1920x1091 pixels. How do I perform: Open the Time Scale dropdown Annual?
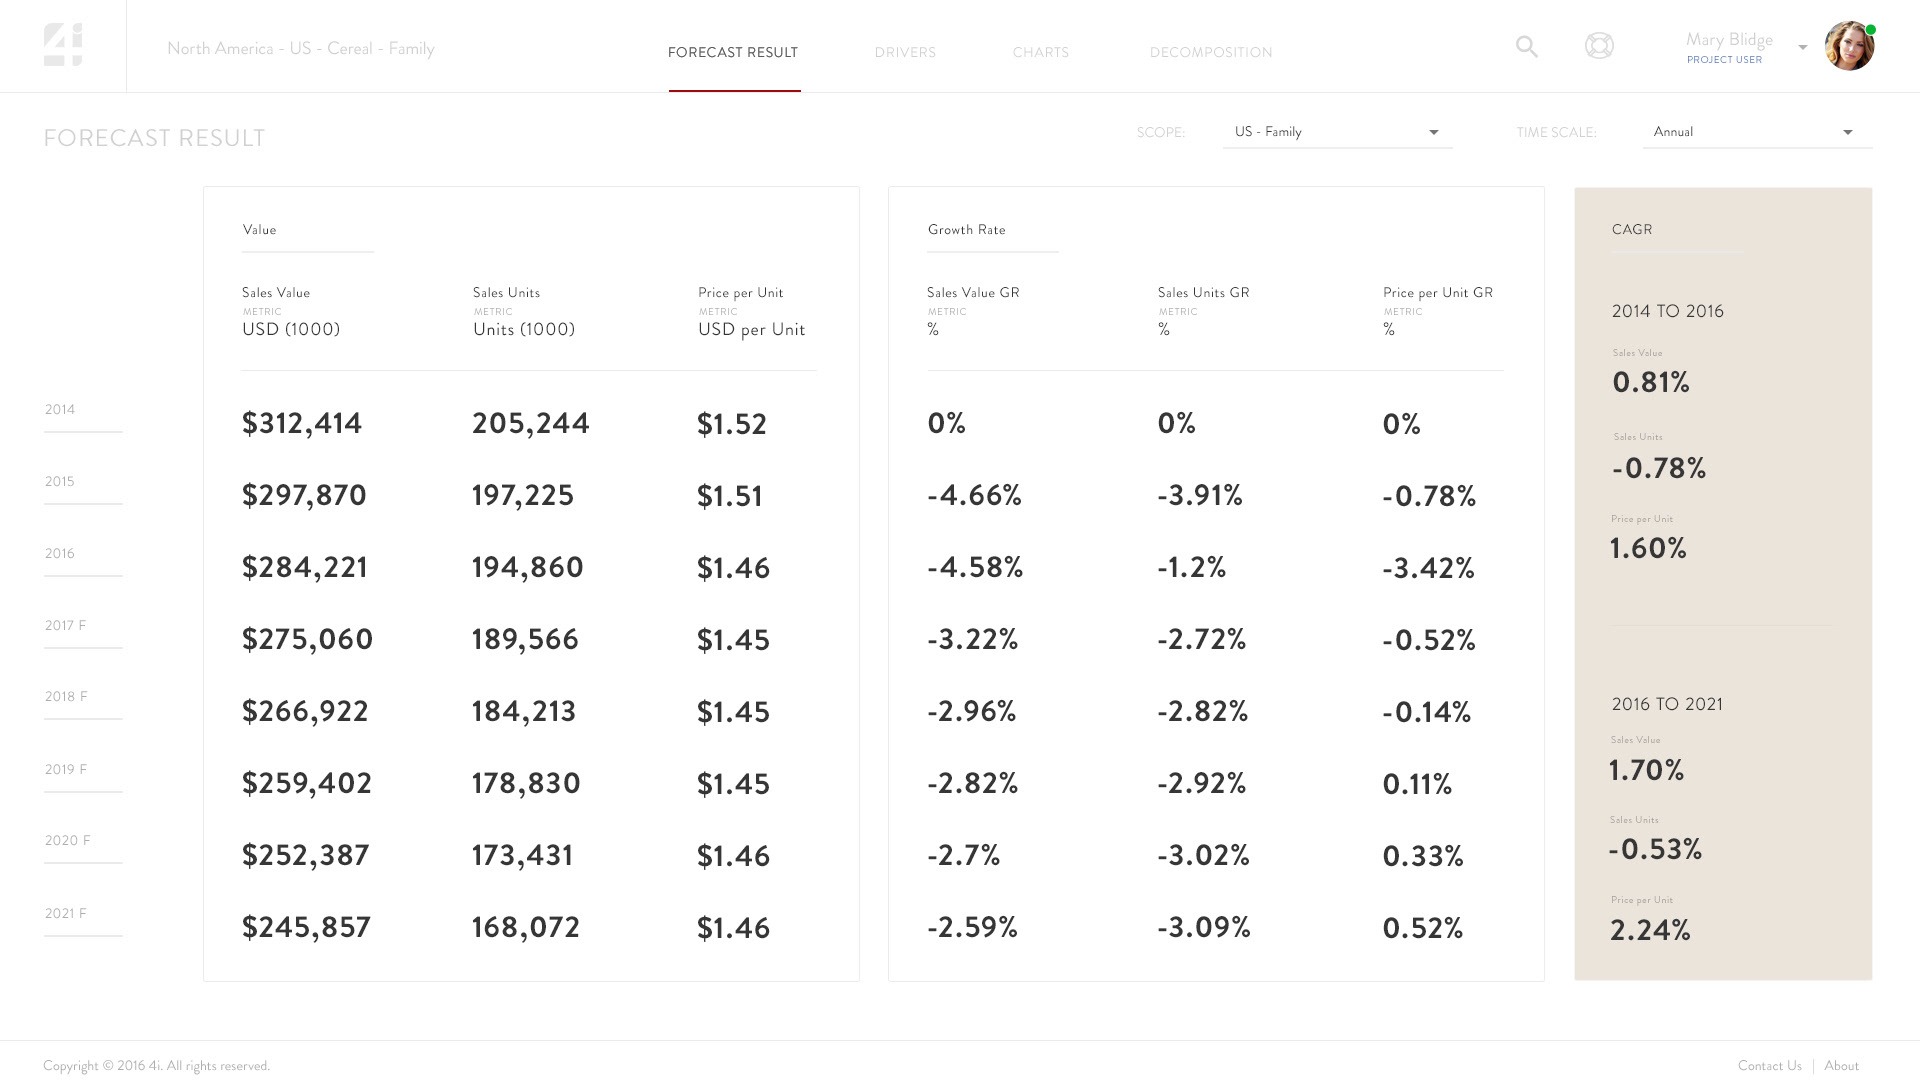point(1756,132)
